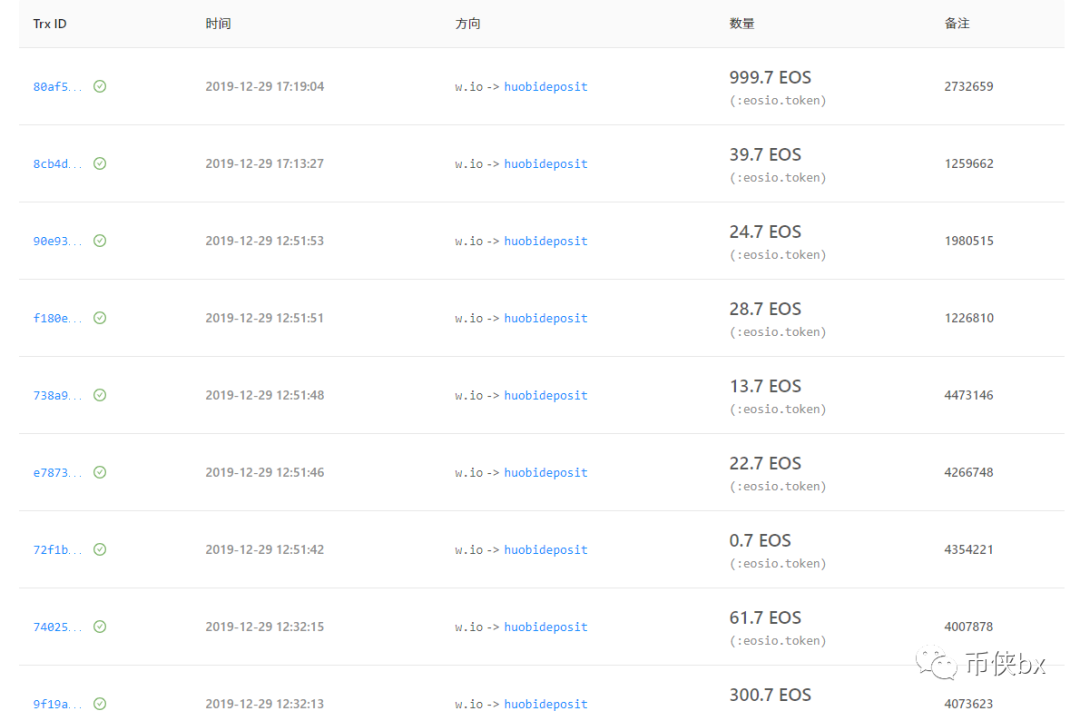Click the 数量 column header
Screen dimensions: 1080x711
pyautogui.click(x=742, y=23)
